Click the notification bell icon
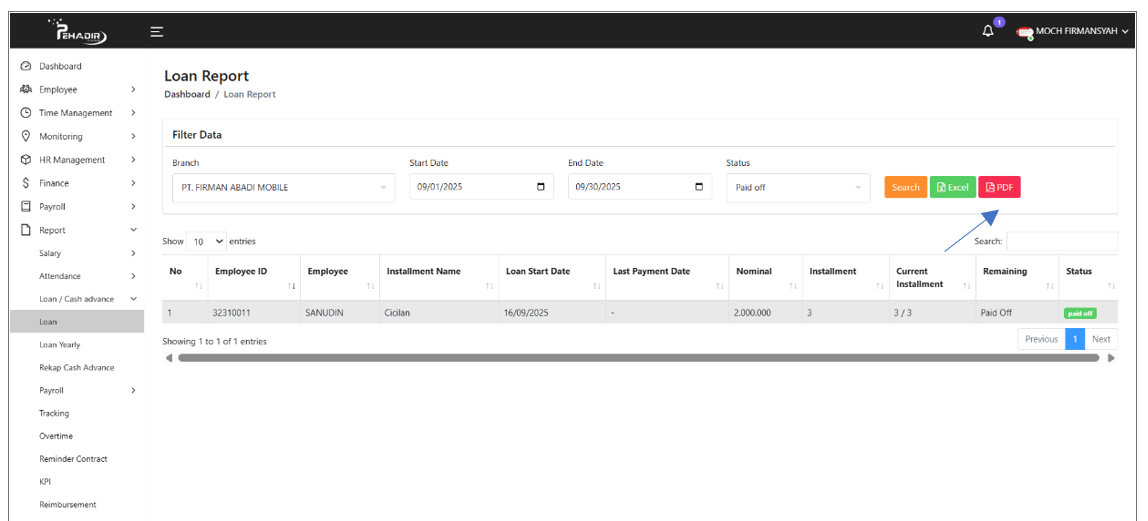Screen dimensions: 1148x521 pos(988,31)
